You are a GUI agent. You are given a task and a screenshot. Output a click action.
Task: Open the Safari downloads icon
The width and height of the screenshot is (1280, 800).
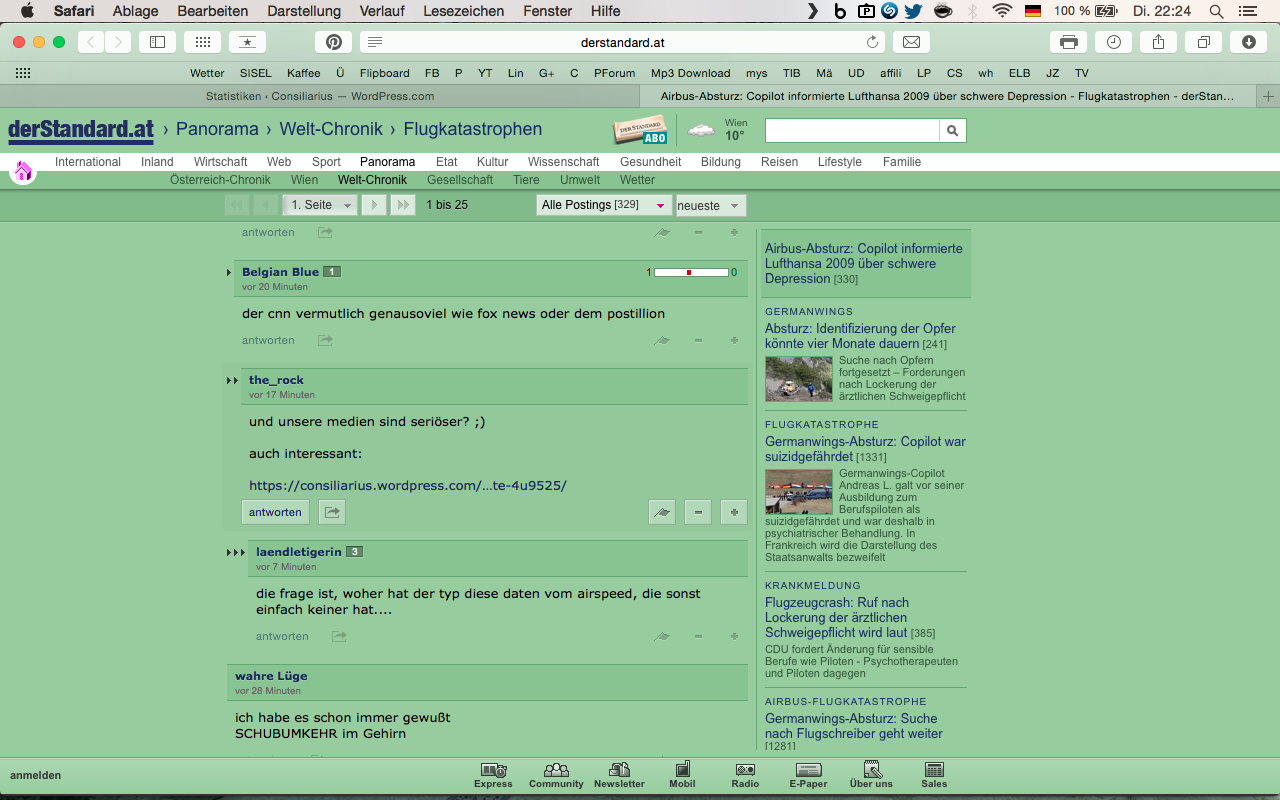(1248, 42)
